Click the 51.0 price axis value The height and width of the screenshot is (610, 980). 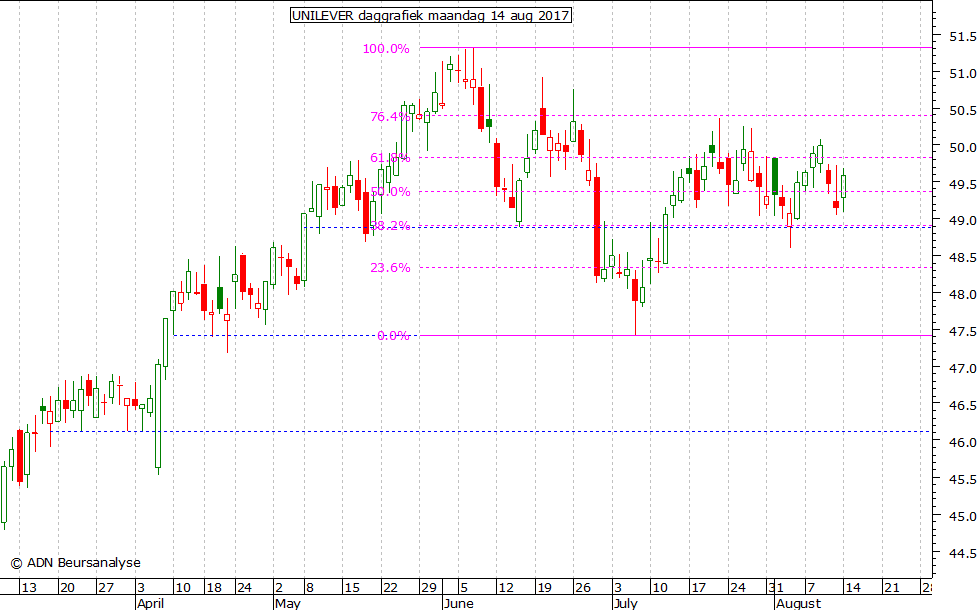tap(962, 74)
